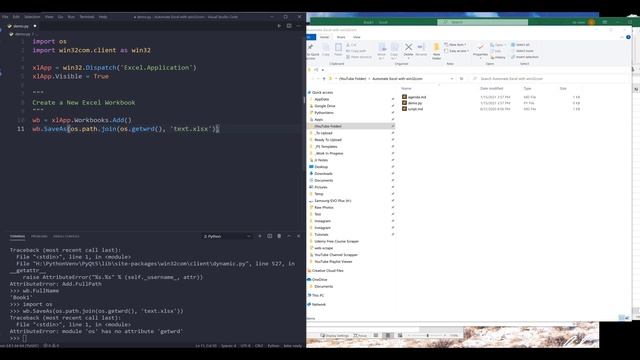Click the New folder icon in Explorer ribbon
Image resolution: width=640 pixels, height=360 pixels.
[x=436, y=51]
